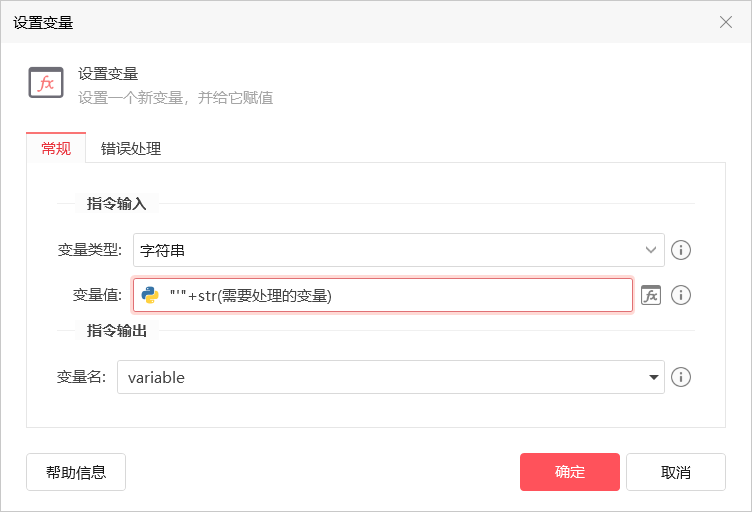Switch to the 常规 tab

[x=56, y=149]
